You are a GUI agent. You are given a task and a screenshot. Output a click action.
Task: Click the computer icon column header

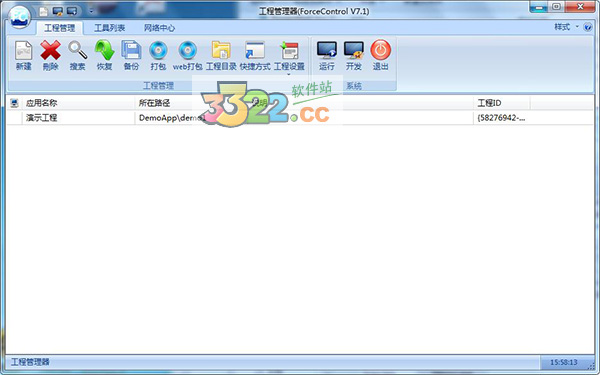tap(15, 103)
